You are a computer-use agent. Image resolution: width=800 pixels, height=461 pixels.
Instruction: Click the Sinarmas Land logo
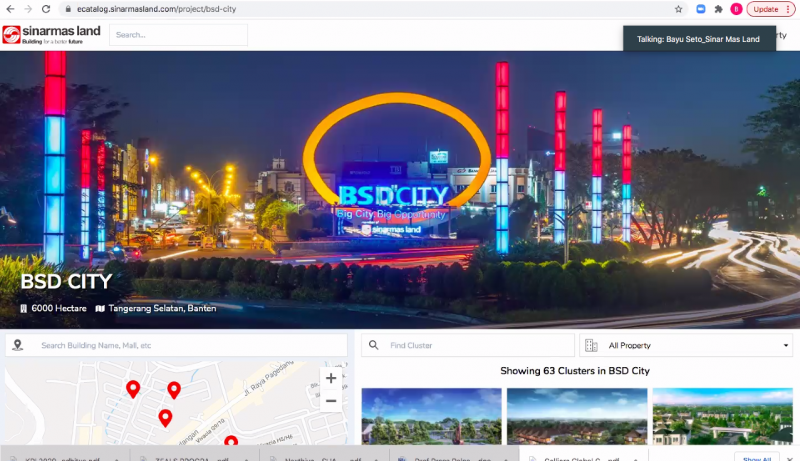coord(51,35)
